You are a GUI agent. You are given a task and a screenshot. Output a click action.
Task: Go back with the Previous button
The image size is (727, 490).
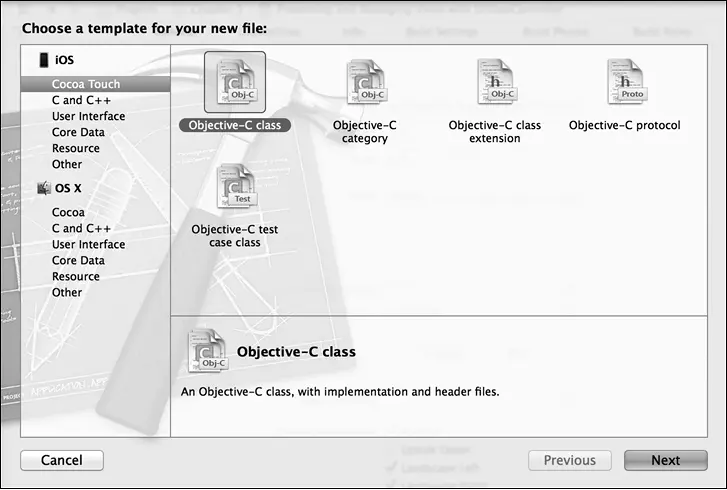pyautogui.click(x=570, y=460)
